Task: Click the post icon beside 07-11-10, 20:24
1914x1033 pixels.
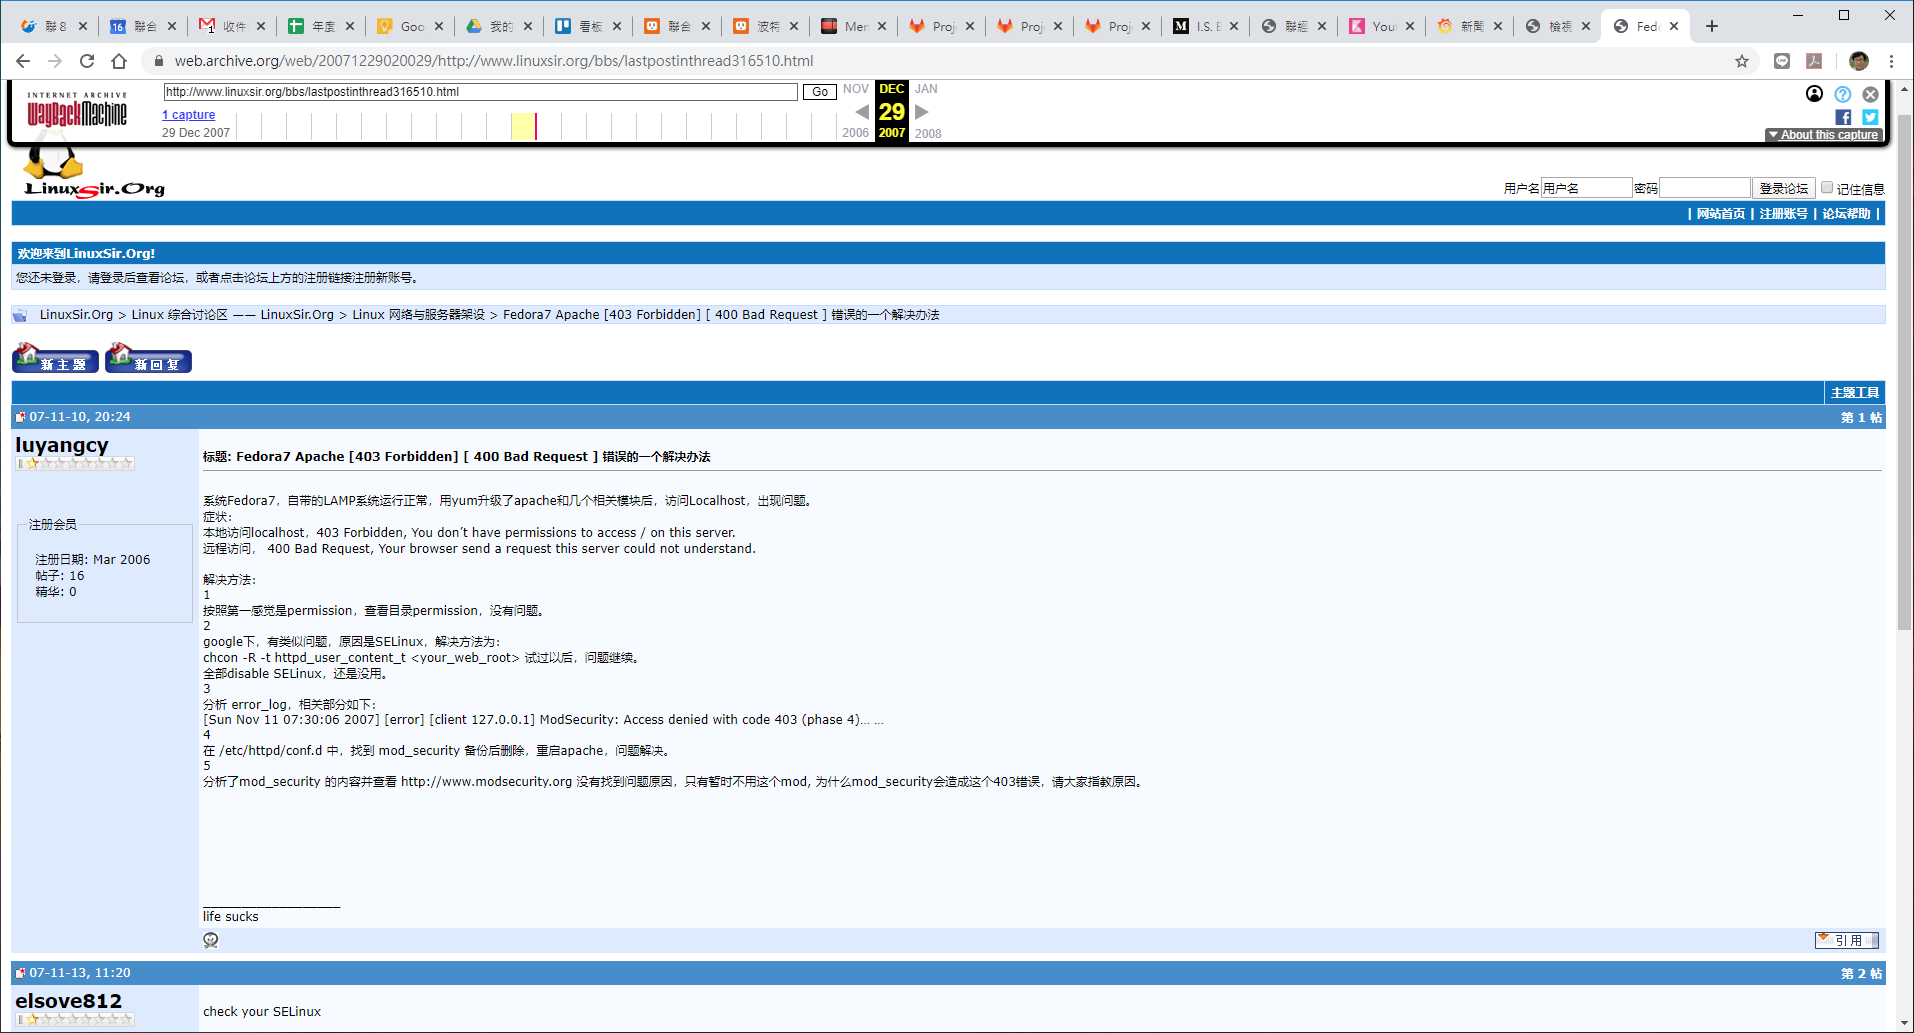Action: 20,417
